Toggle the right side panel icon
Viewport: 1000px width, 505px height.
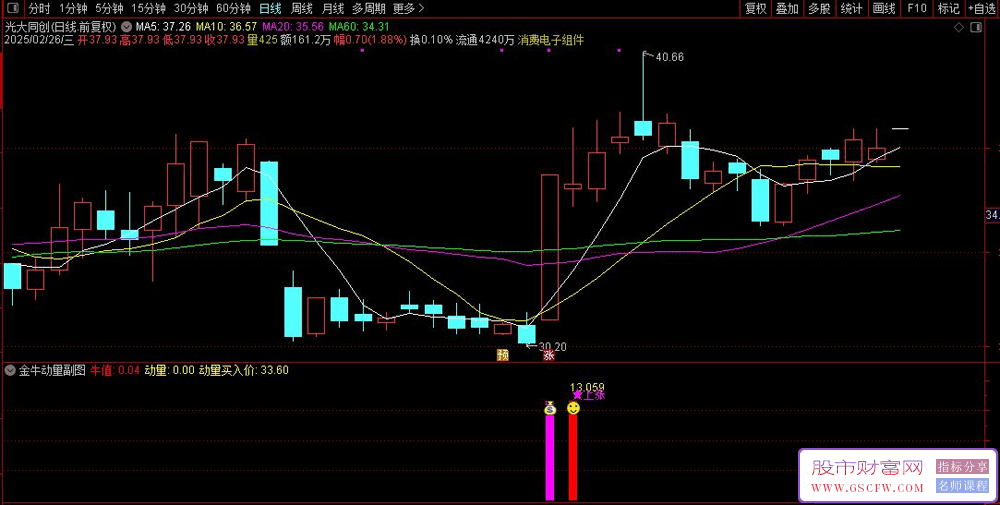pyautogui.click(x=976, y=27)
